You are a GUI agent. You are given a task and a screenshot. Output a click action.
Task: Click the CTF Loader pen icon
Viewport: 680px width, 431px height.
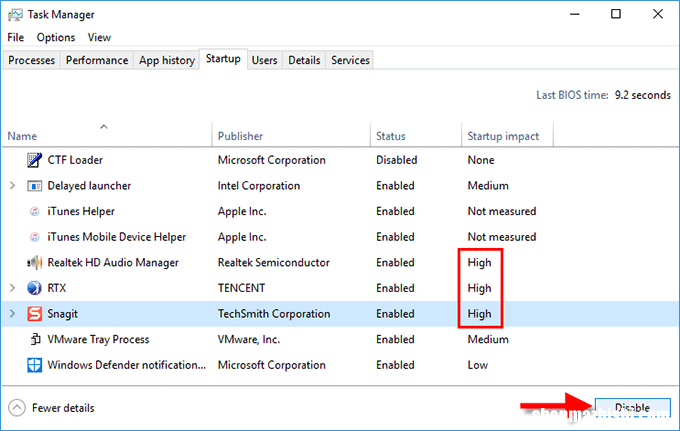[34, 160]
